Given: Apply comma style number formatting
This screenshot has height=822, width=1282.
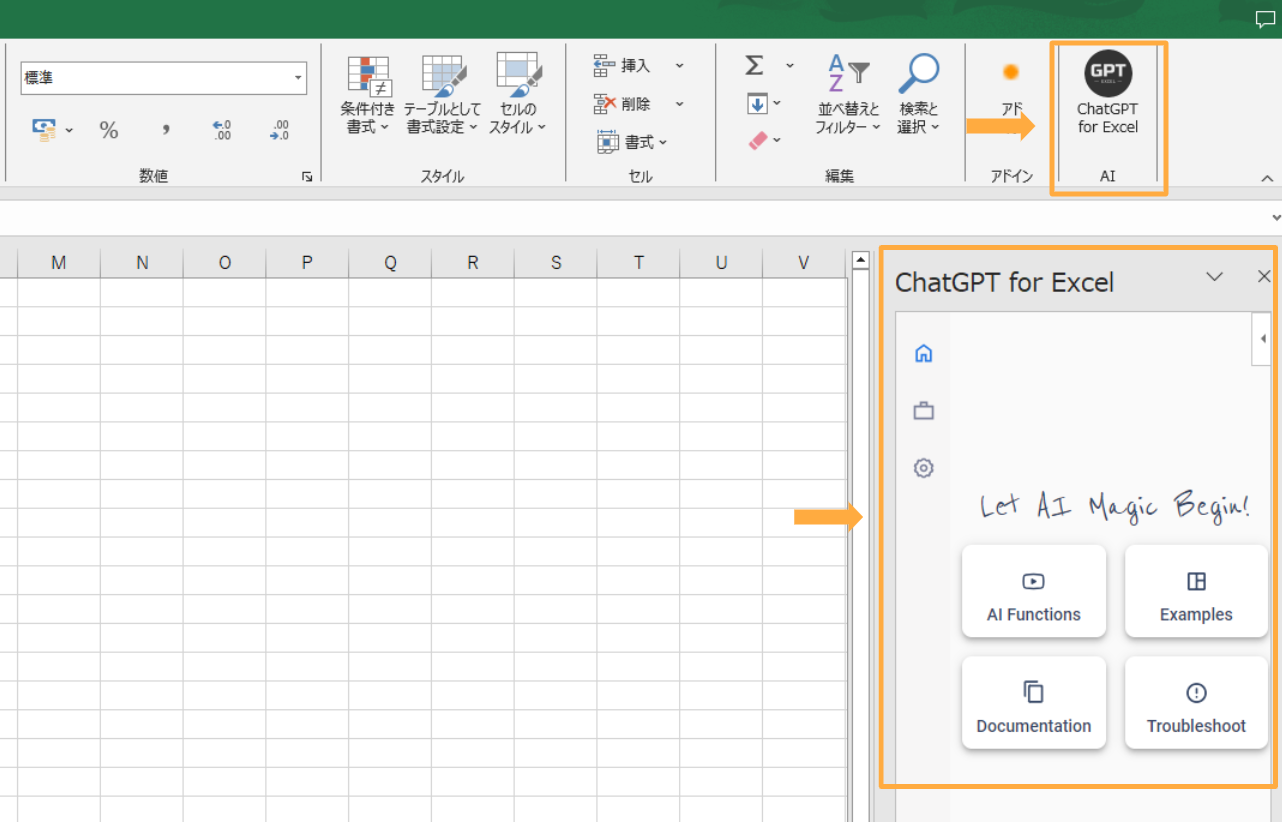Looking at the screenshot, I should pos(165,130).
